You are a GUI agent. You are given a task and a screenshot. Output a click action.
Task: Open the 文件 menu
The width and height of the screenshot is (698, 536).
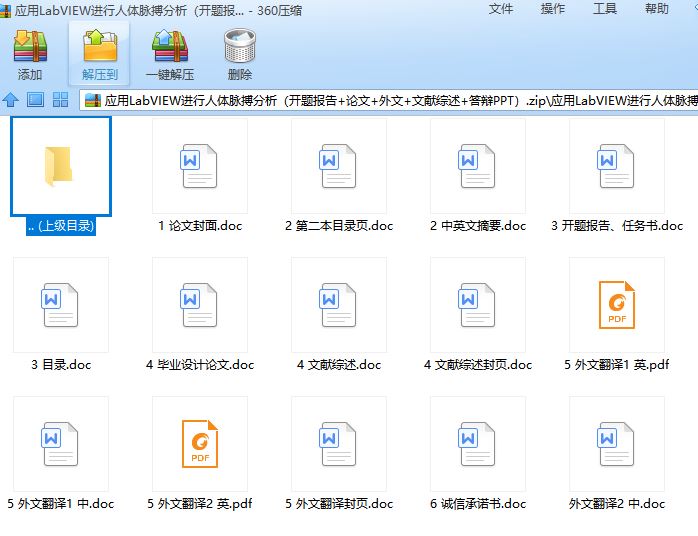[x=501, y=9]
